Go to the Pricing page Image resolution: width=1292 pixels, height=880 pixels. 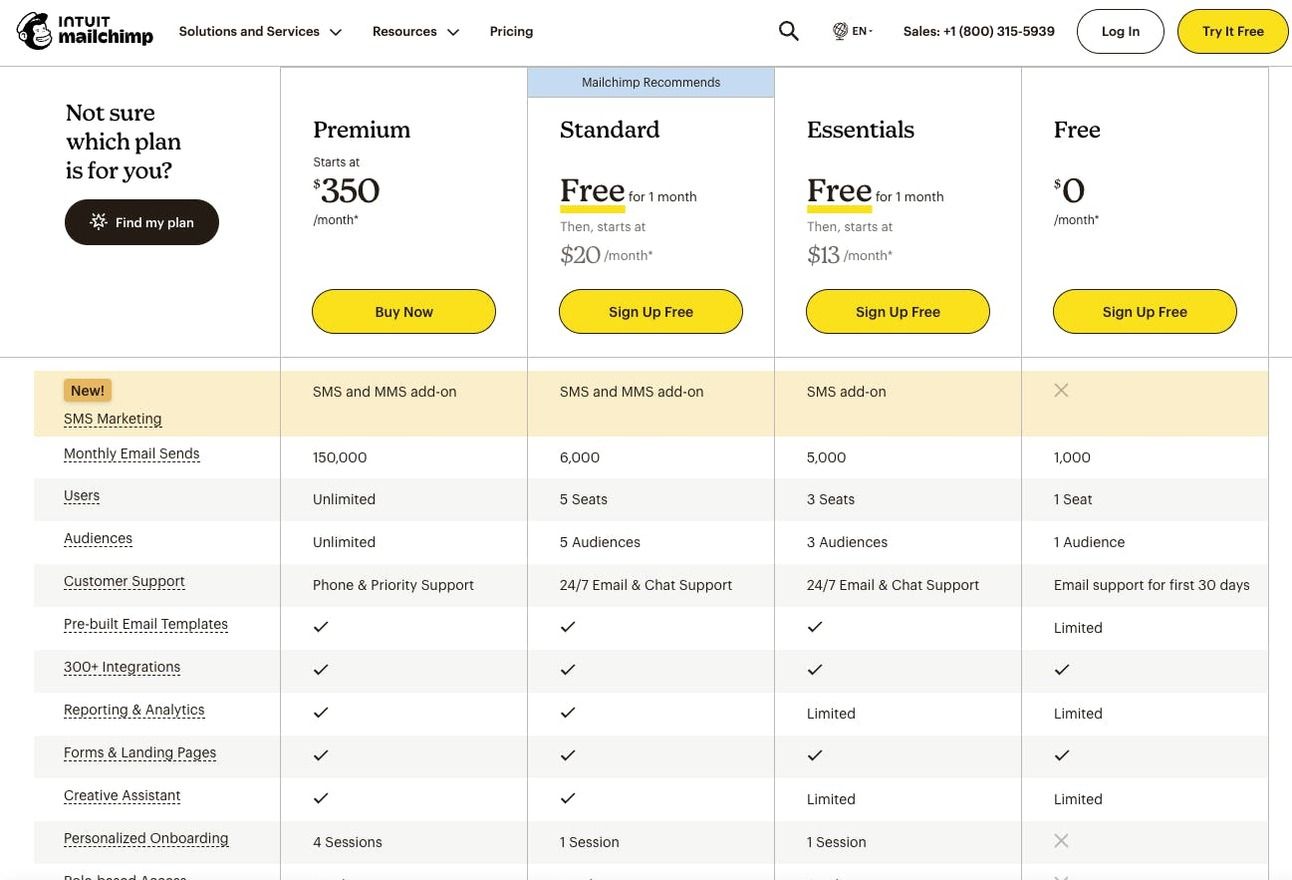point(511,31)
